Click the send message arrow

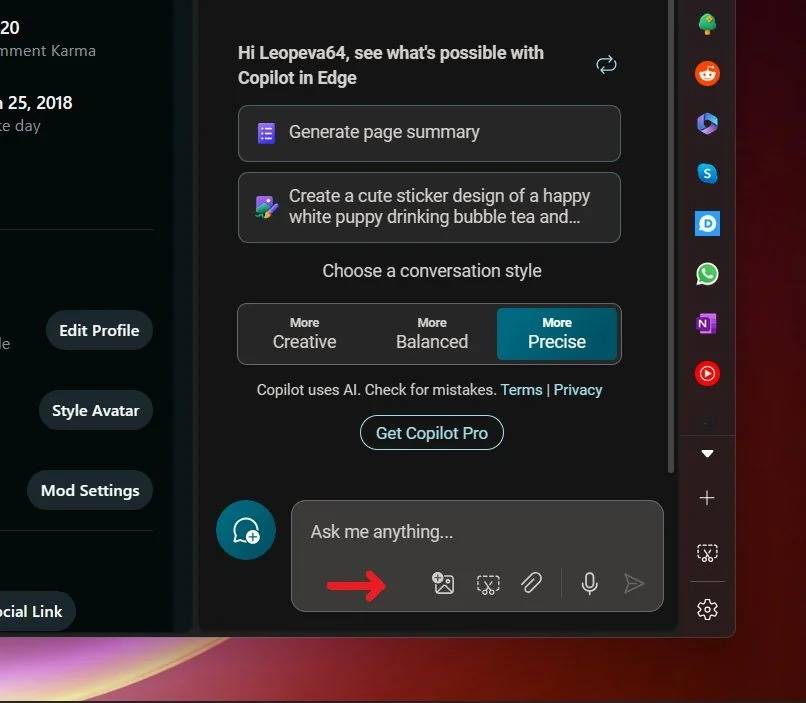pos(634,583)
